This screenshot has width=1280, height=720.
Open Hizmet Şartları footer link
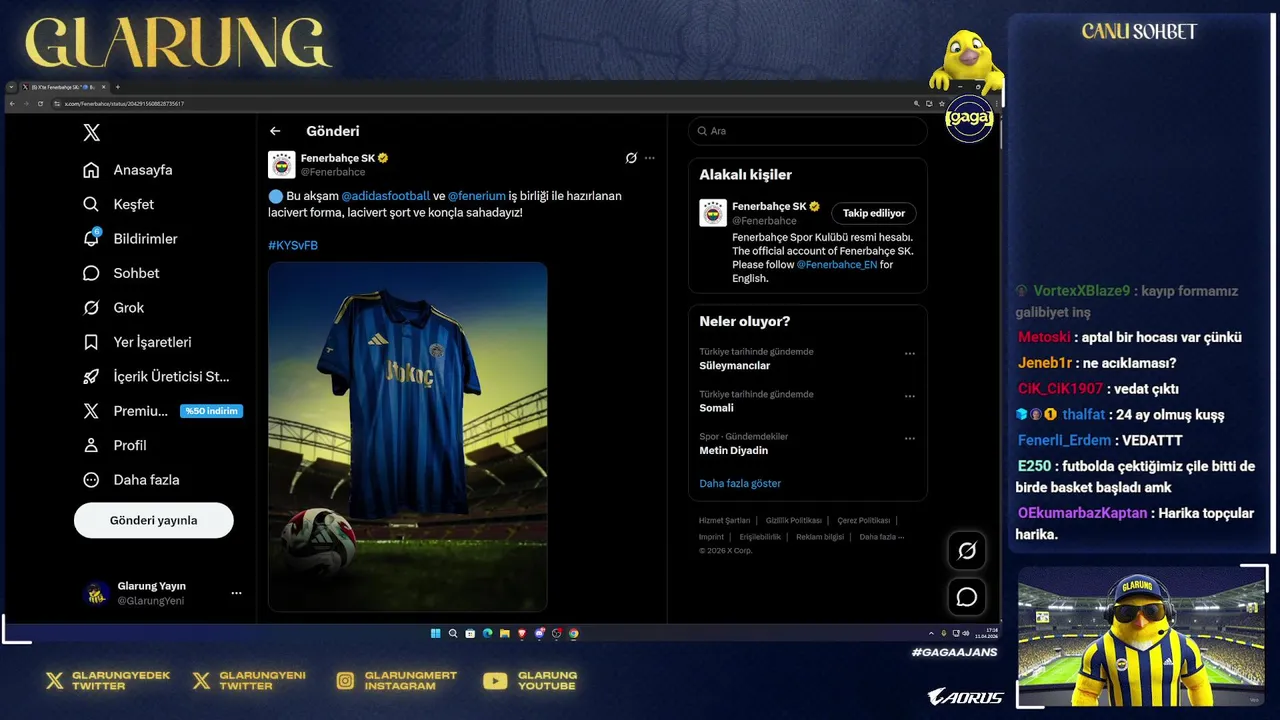[x=724, y=520]
